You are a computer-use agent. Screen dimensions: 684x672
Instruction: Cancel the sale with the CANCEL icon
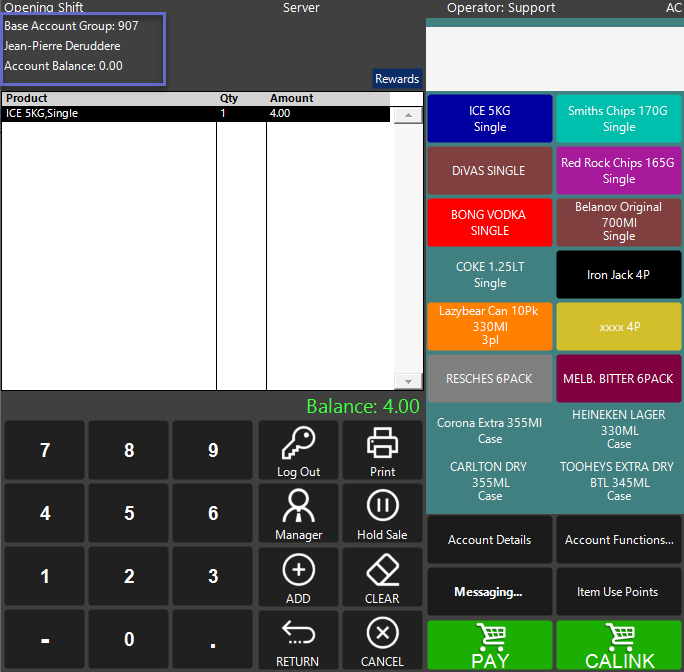pyautogui.click(x=382, y=639)
